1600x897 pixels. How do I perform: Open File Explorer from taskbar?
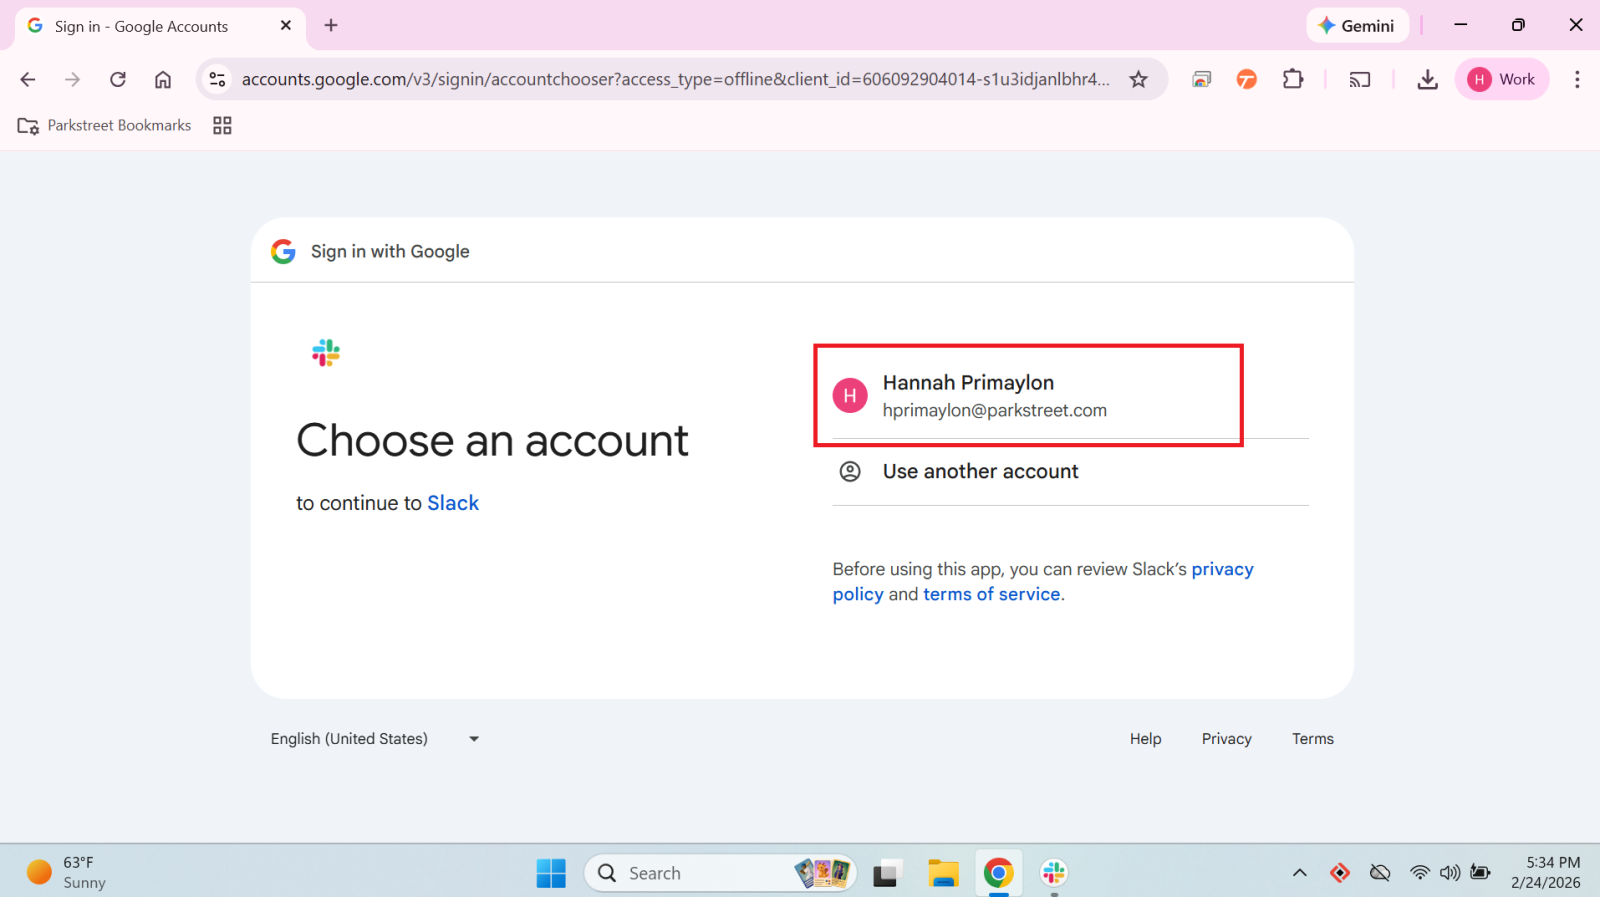(x=943, y=873)
